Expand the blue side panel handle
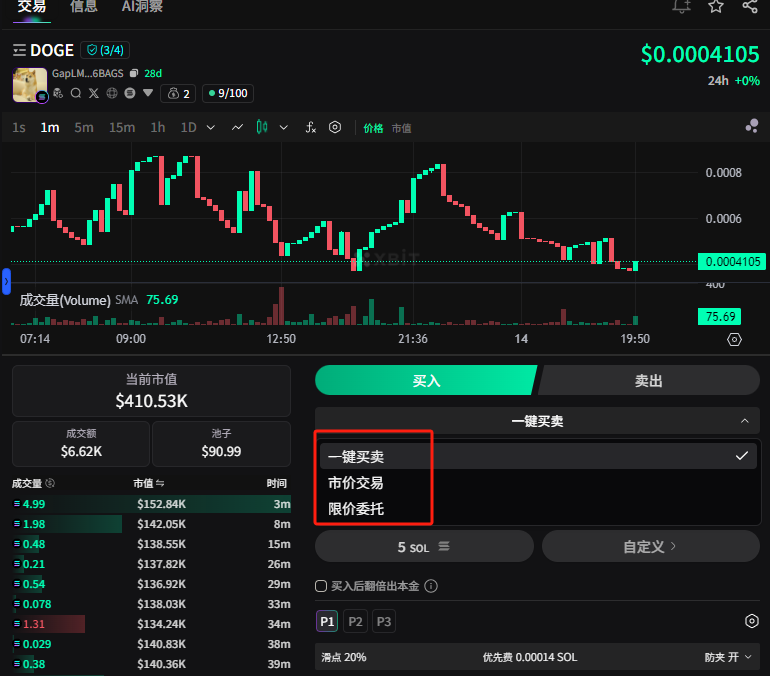This screenshot has height=676, width=770. click(x=6, y=281)
